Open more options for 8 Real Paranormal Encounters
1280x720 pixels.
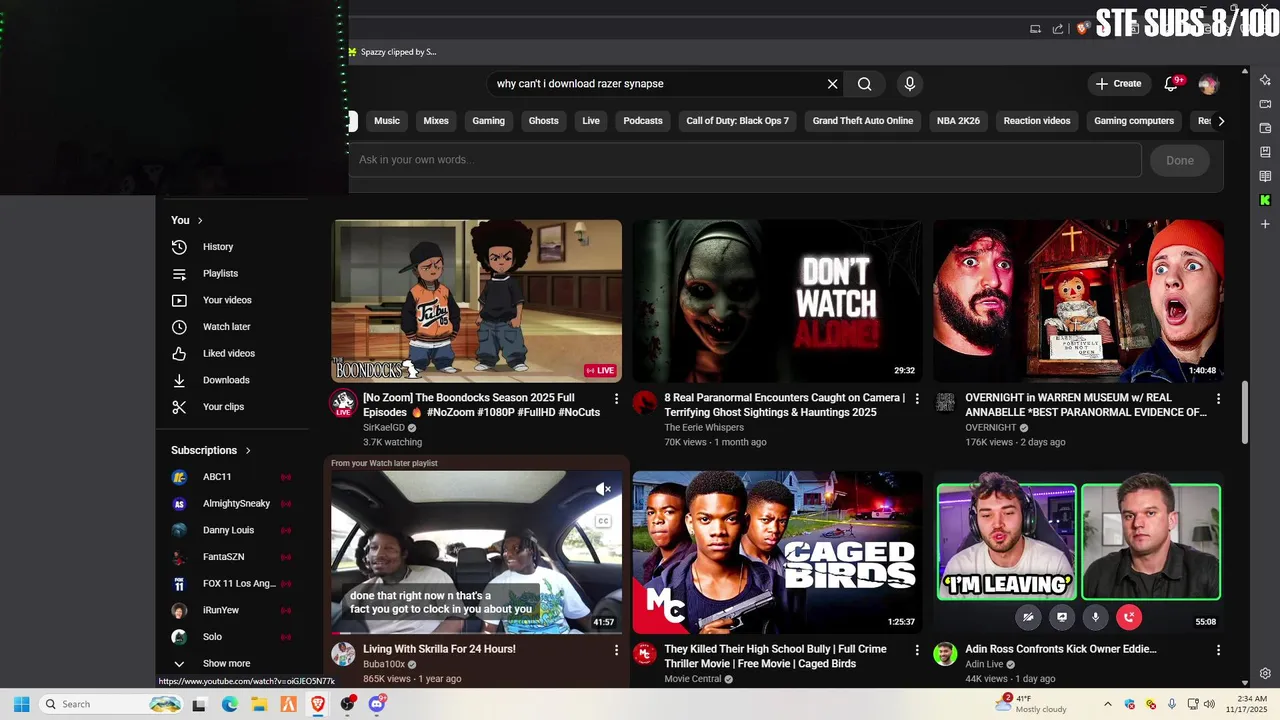[917, 399]
